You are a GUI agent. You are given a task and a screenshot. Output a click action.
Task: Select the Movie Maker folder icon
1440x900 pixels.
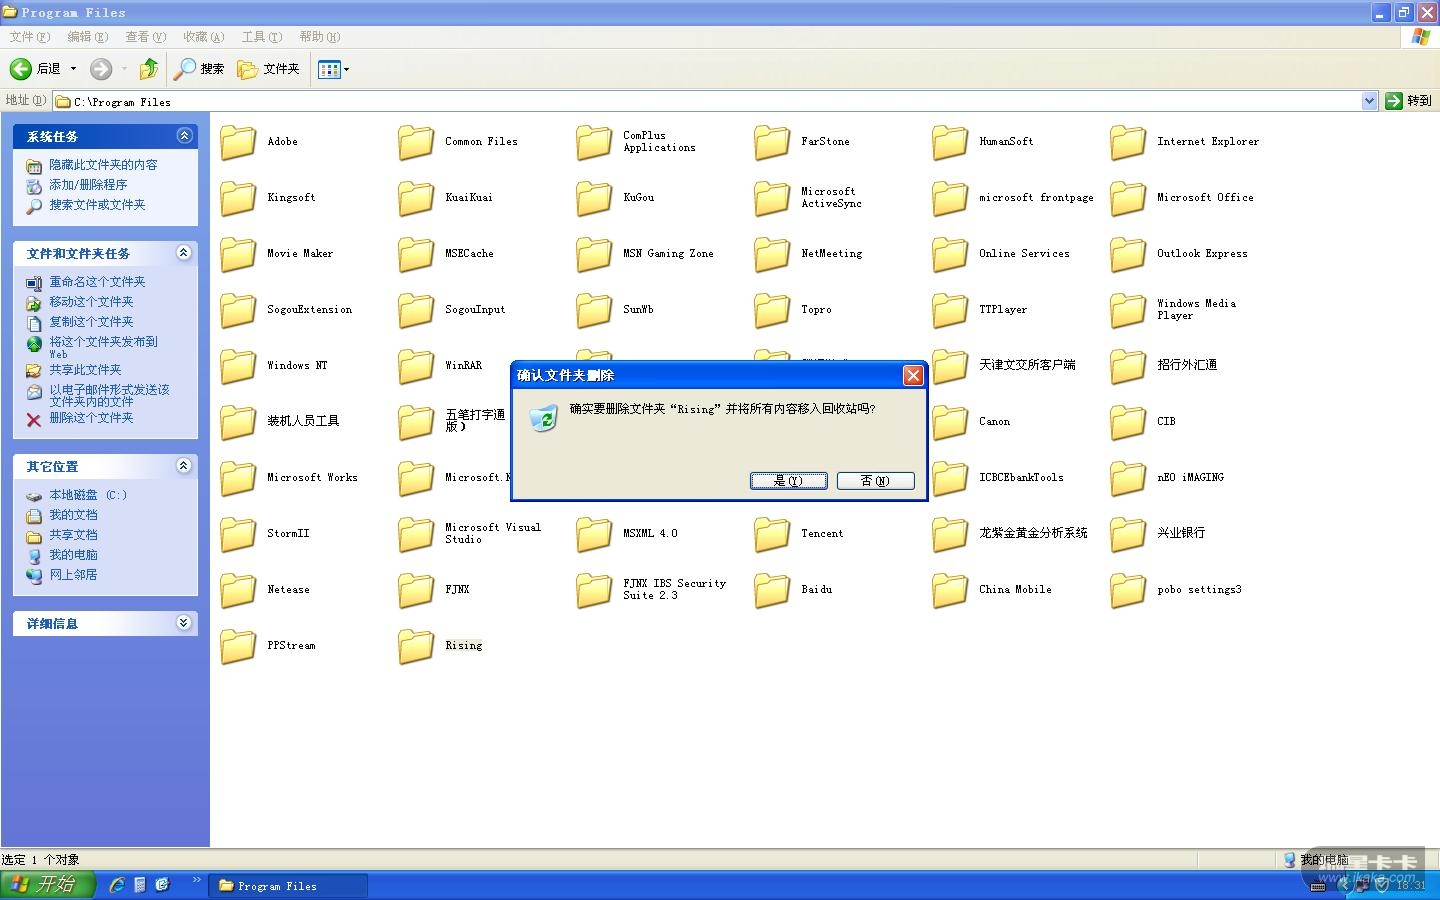(238, 254)
